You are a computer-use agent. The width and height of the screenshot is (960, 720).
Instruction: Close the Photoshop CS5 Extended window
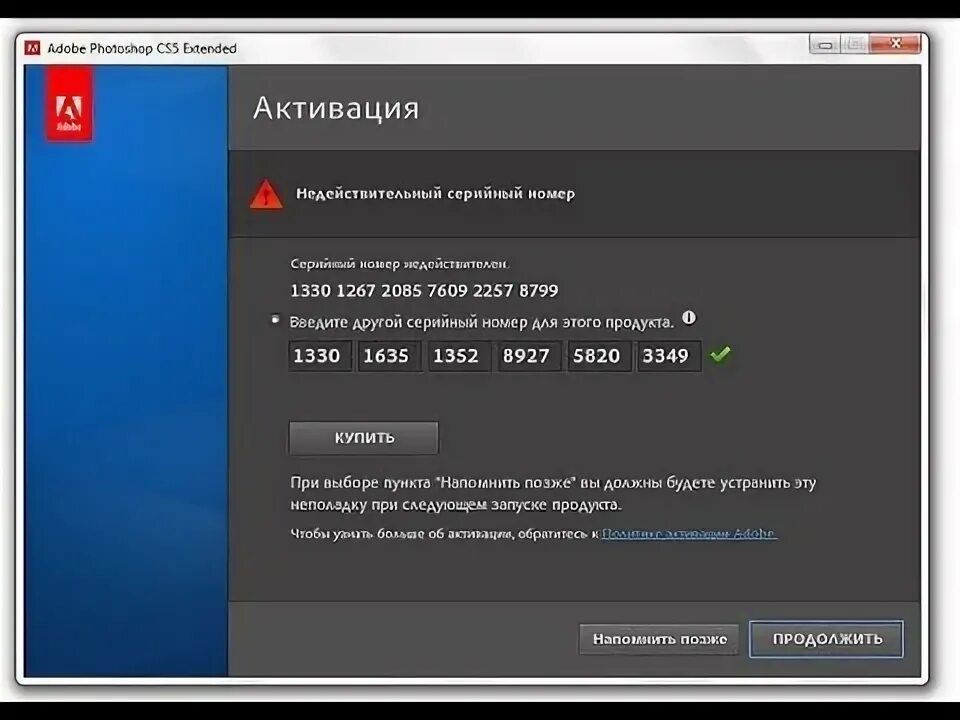point(895,44)
